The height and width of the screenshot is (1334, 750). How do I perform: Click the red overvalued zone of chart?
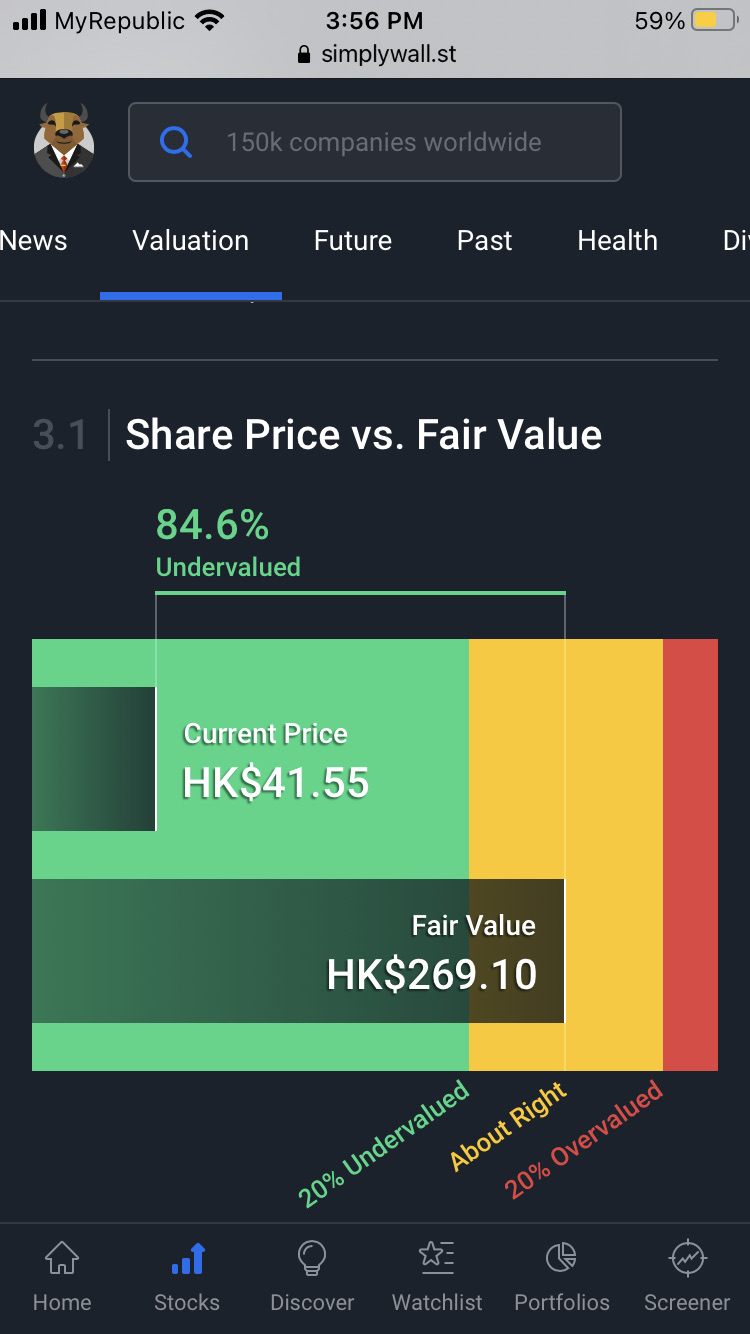pyautogui.click(x=690, y=855)
